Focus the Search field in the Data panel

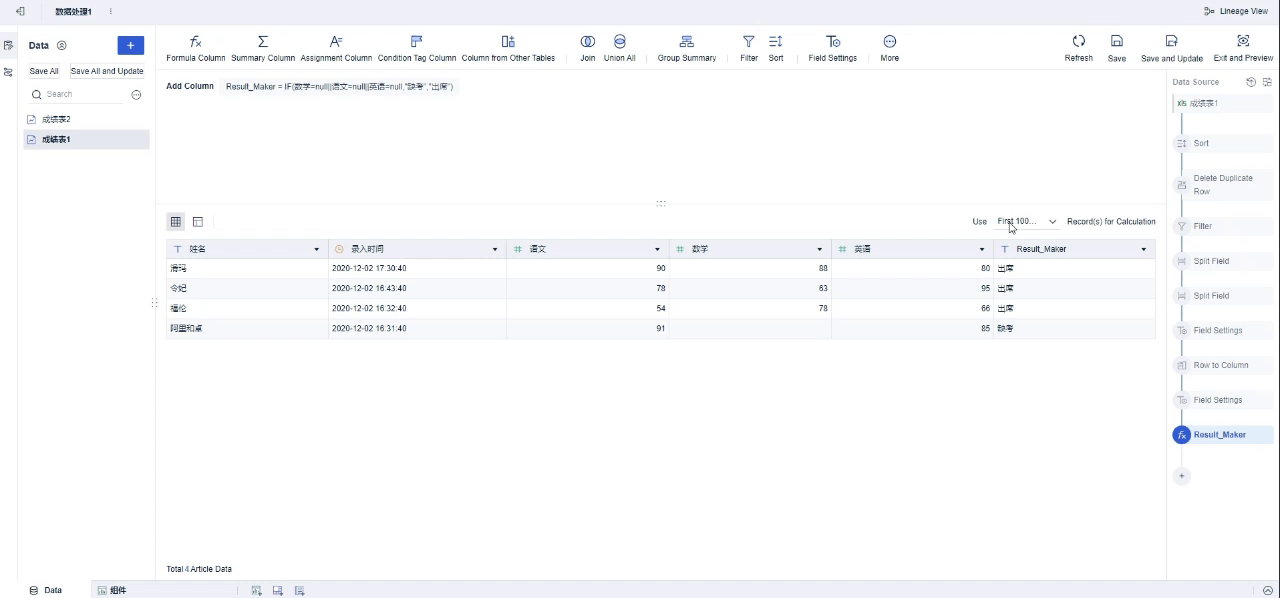(78, 94)
